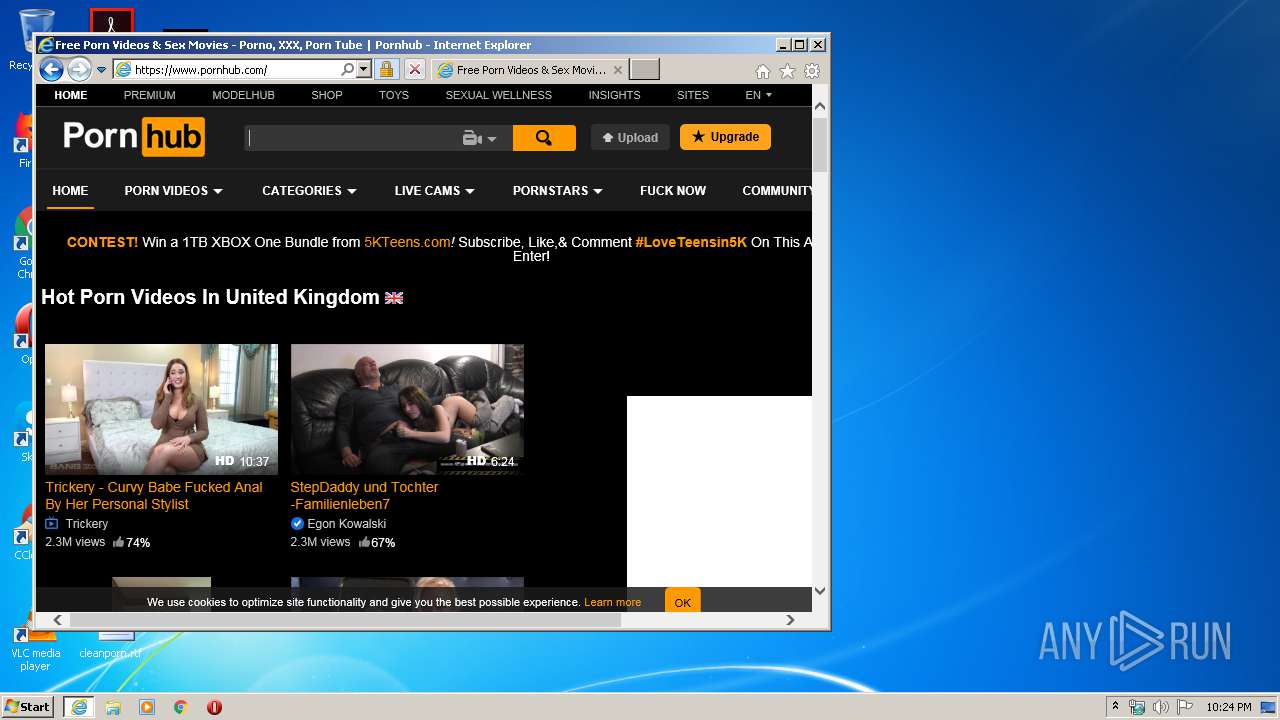Select the Free Videos browser tab
Image resolution: width=1280 pixels, height=720 pixels.
530,70
